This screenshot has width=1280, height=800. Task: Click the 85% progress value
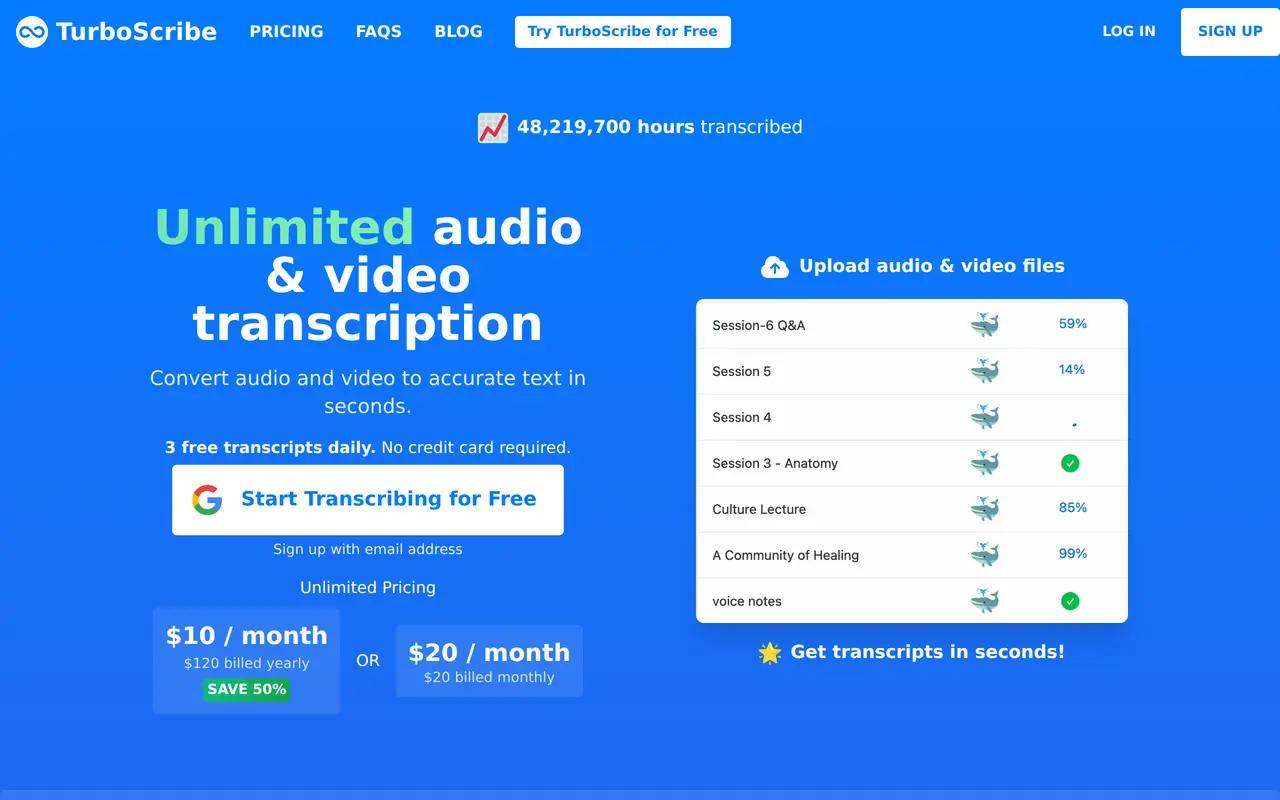click(1073, 508)
